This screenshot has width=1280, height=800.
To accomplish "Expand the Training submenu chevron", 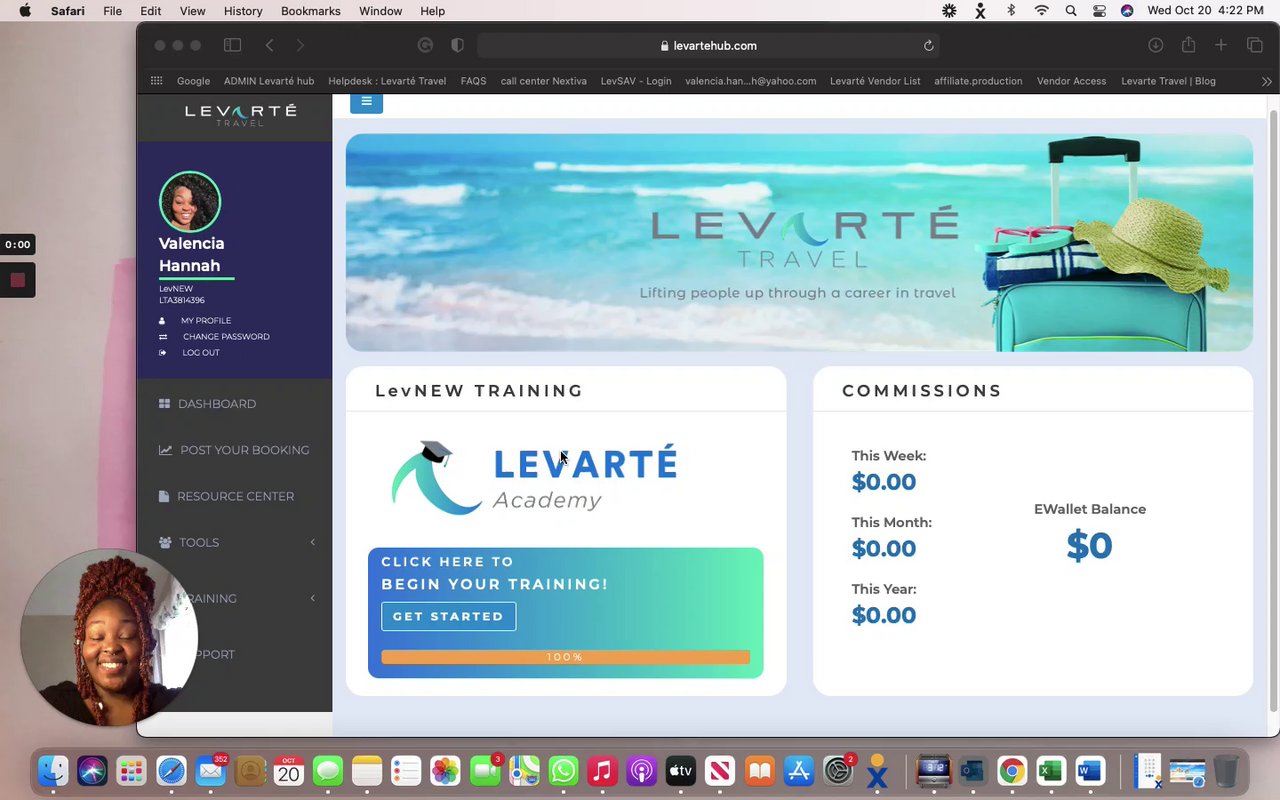I will [x=312, y=598].
